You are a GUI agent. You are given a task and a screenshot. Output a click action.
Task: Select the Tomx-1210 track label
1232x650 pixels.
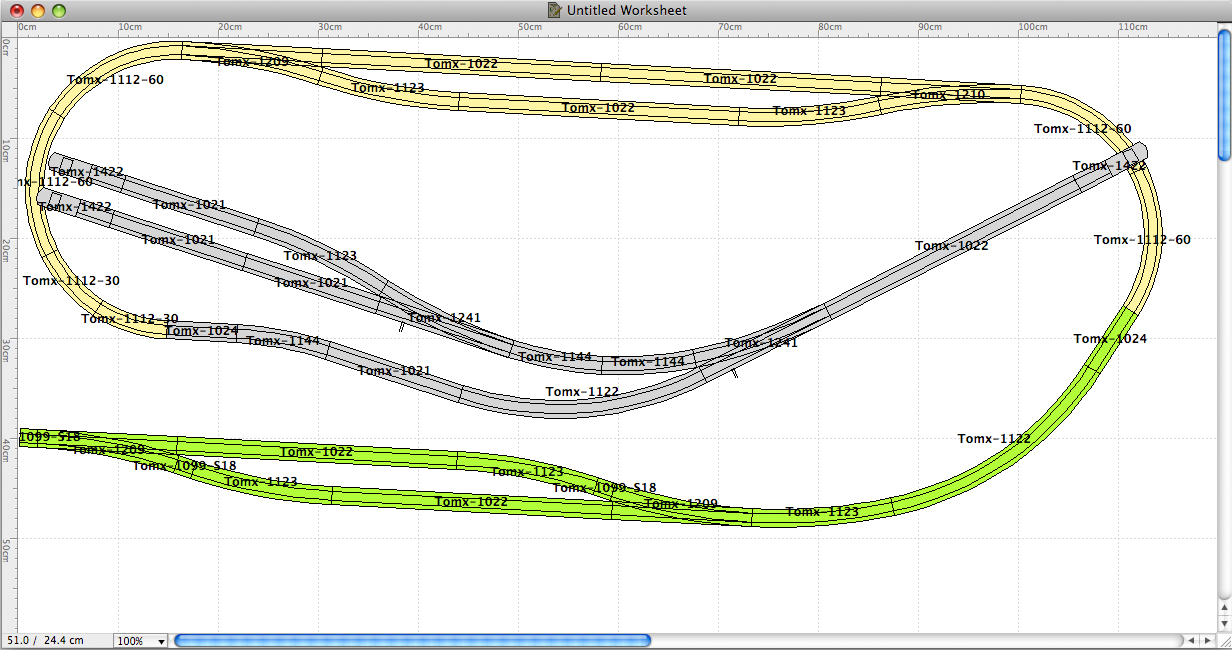949,95
